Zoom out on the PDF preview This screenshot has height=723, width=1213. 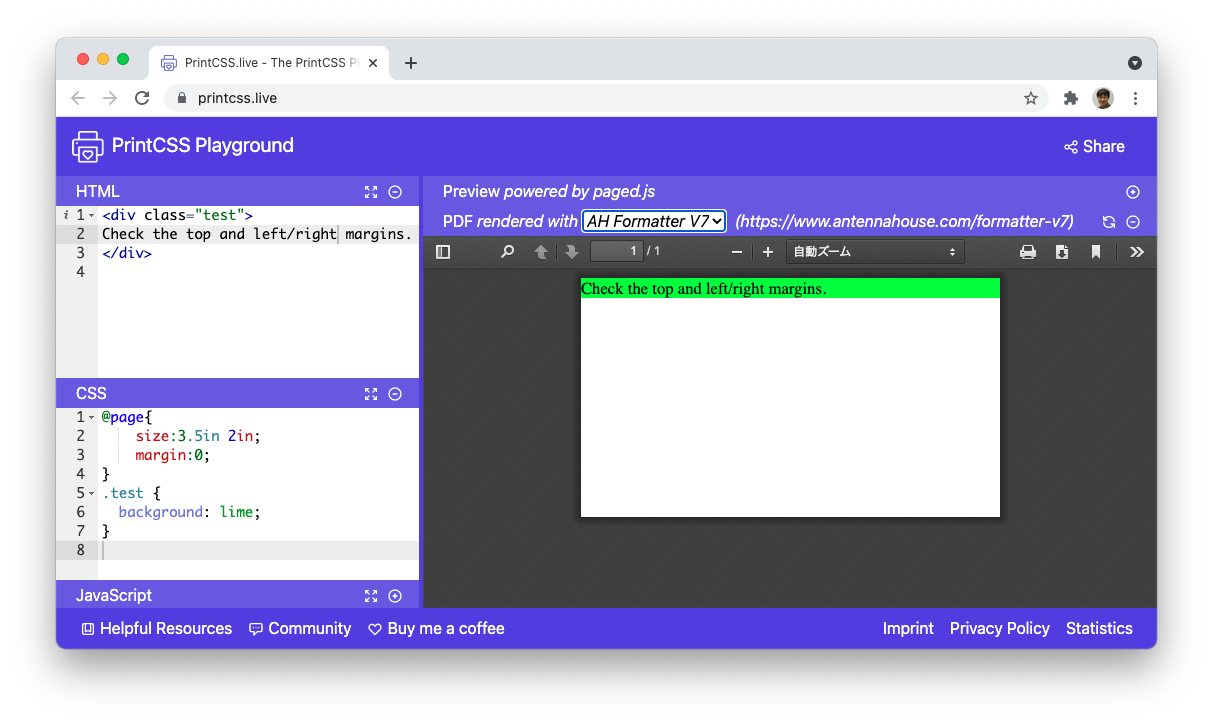[x=737, y=251]
